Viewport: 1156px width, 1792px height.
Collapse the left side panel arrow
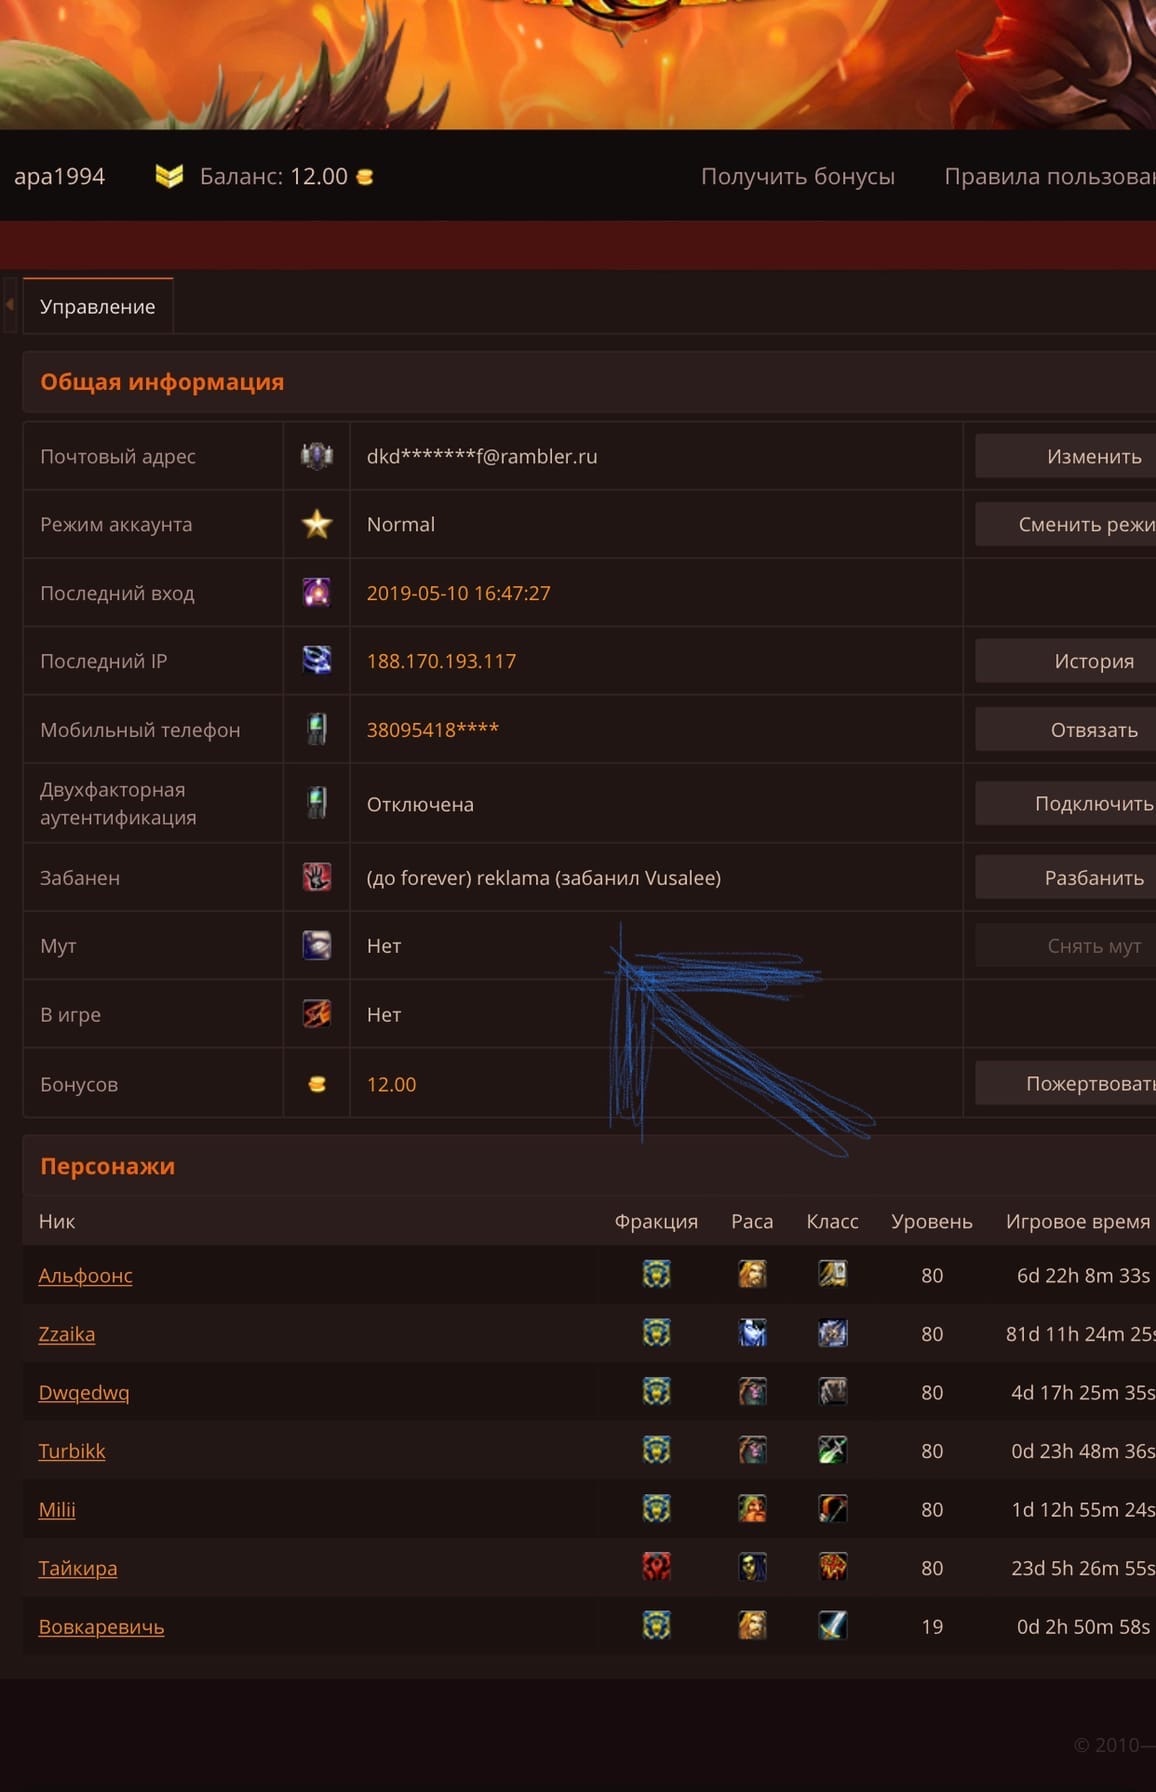pos(9,304)
